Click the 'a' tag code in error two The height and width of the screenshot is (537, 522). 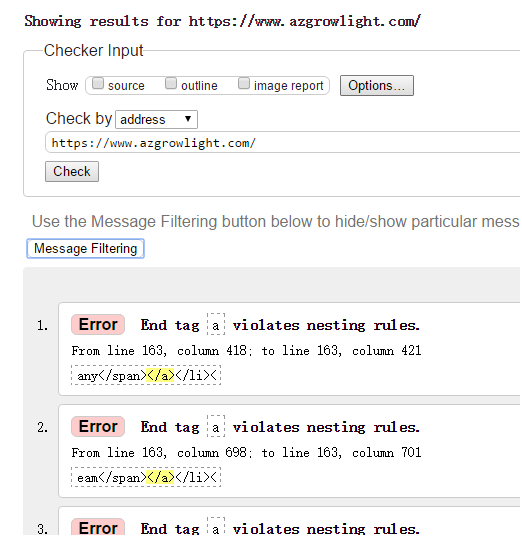(x=216, y=426)
